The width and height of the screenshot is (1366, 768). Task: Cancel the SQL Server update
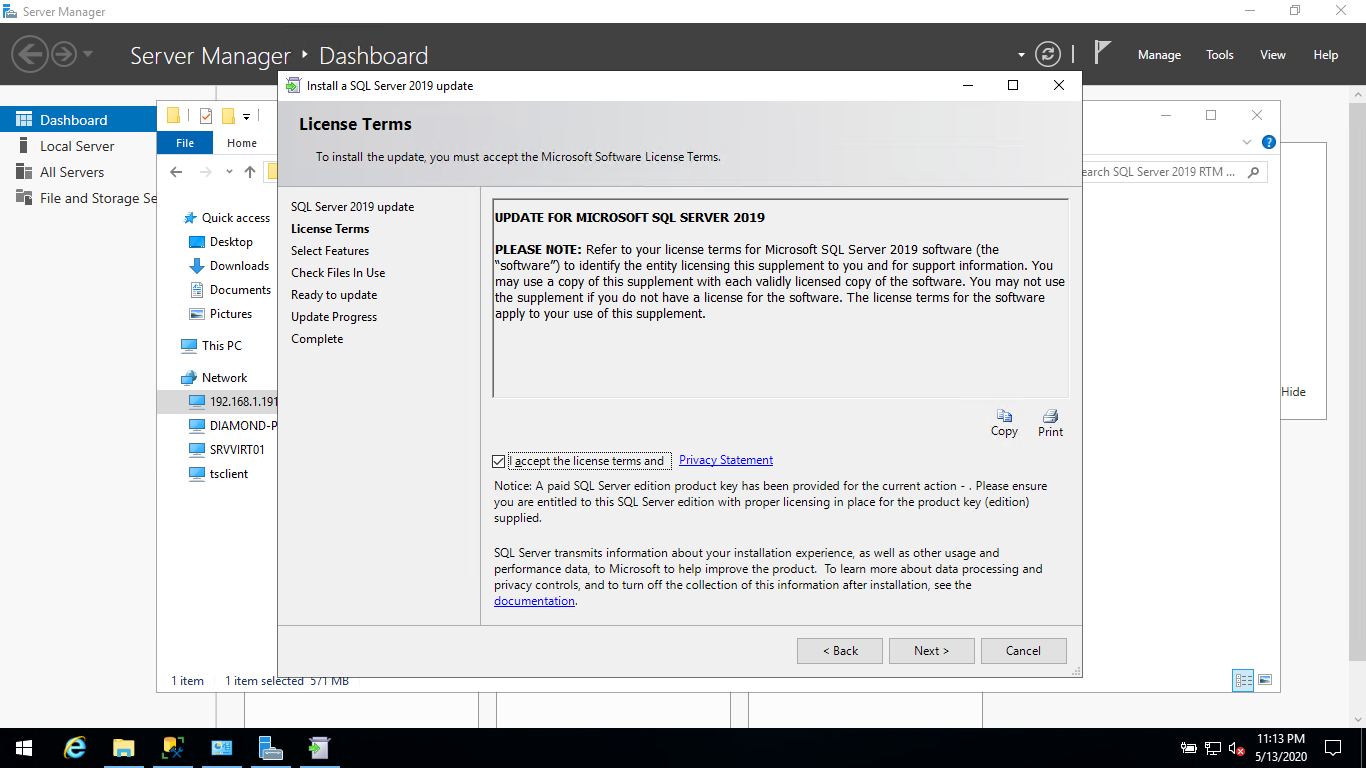[1023, 650]
